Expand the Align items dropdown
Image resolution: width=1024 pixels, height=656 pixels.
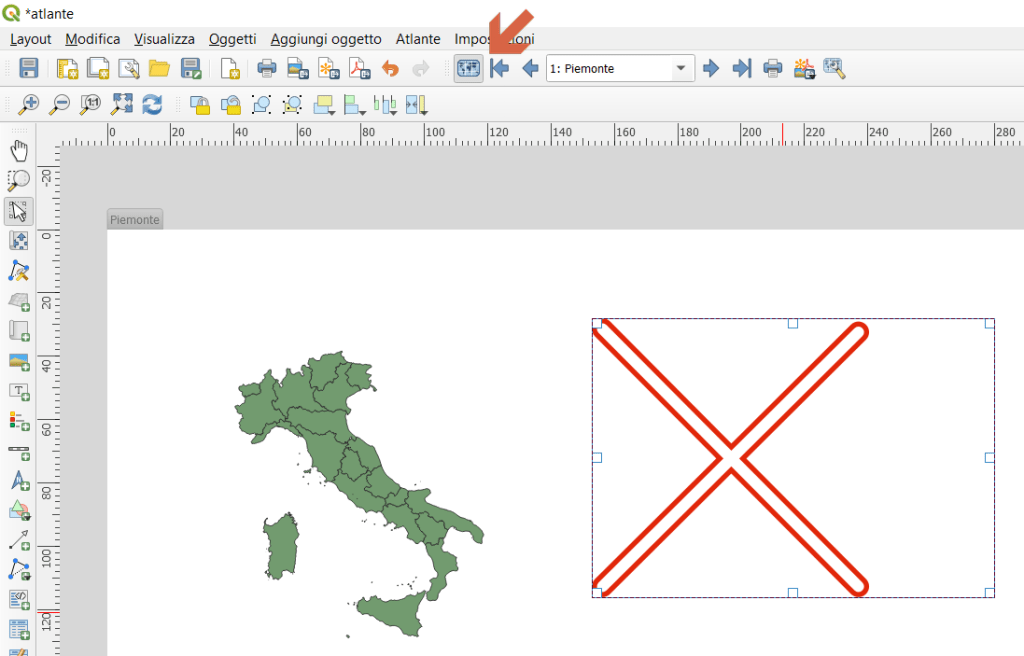tap(355, 104)
